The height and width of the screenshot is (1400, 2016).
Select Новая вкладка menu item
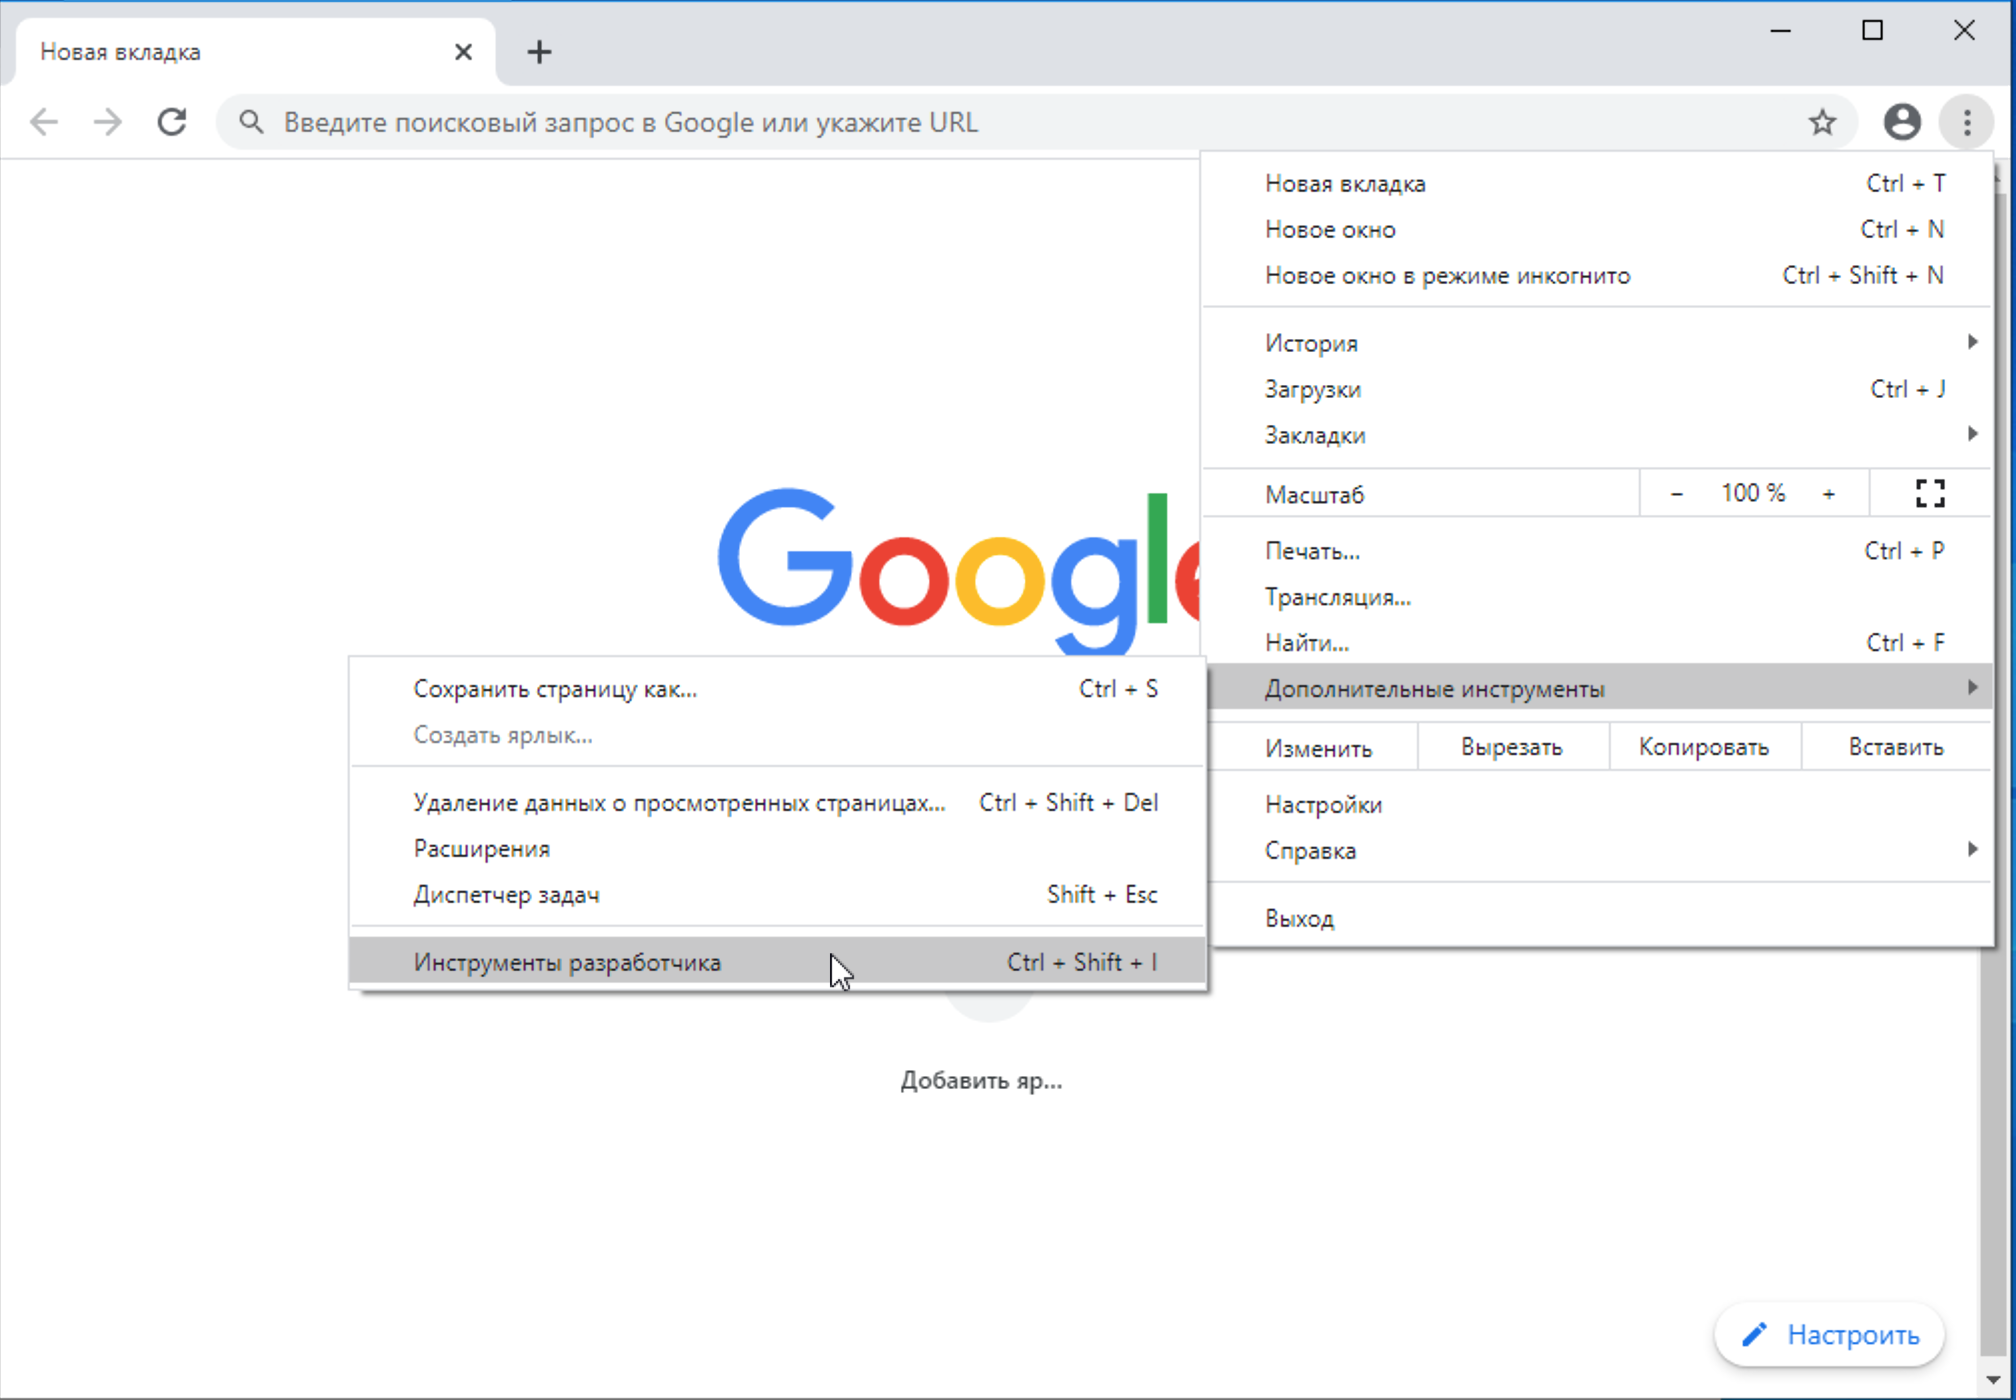click(1598, 184)
